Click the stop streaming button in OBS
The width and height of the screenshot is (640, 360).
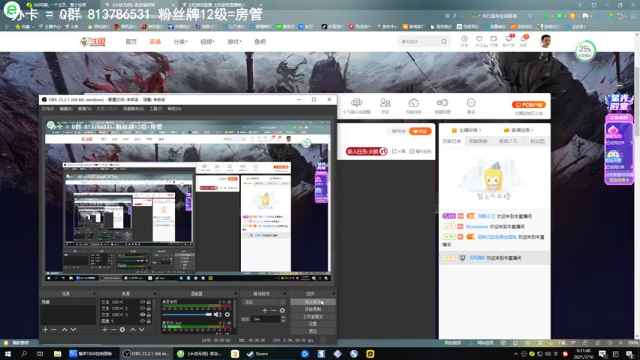(313, 302)
